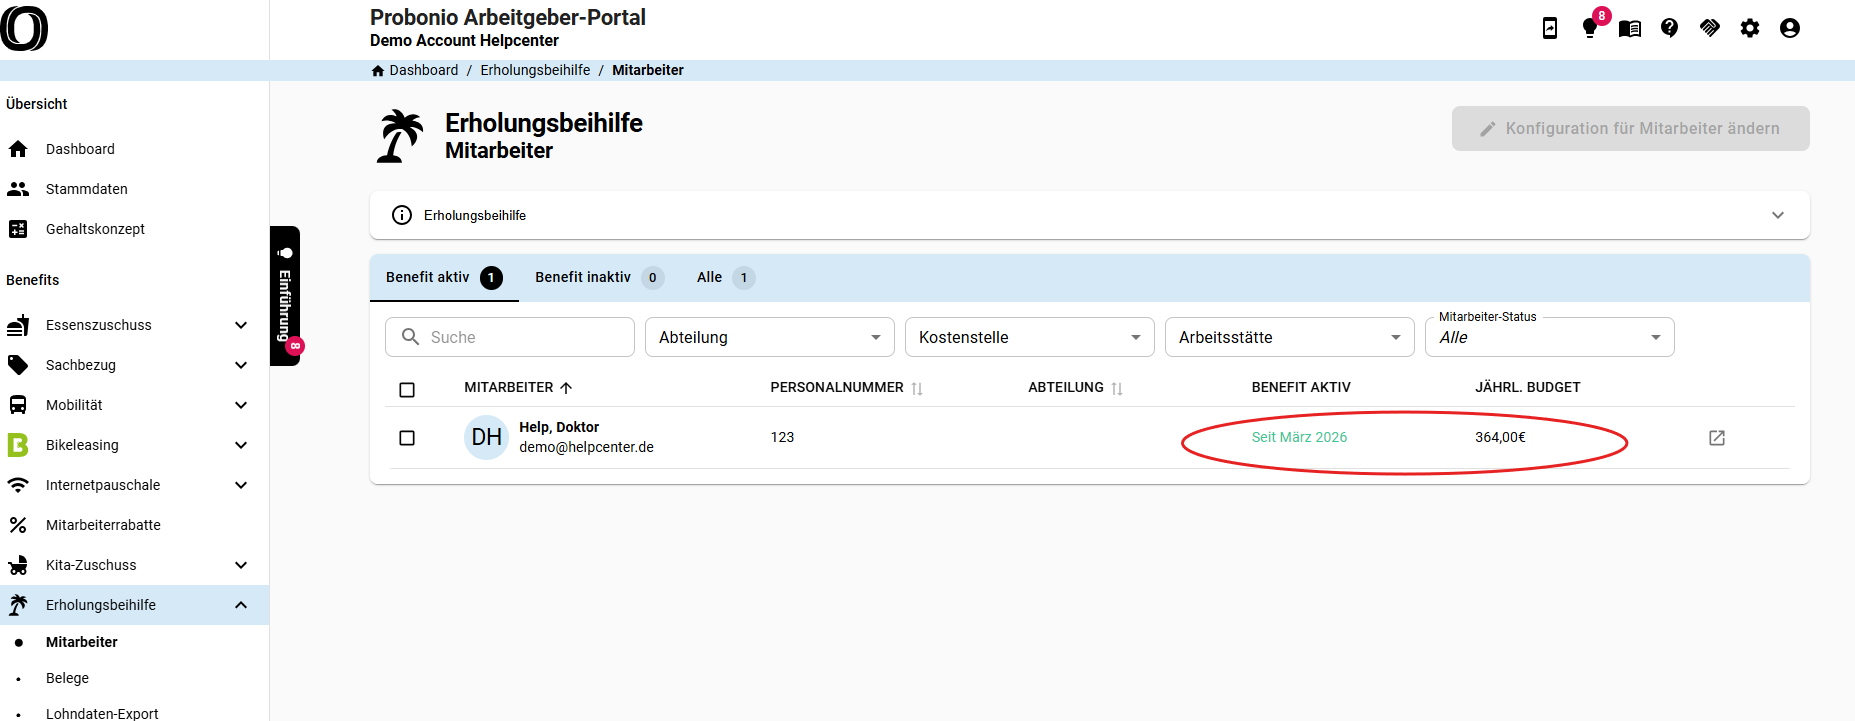Click the Erholungsbeihilfe palm icon in sidebar
The width and height of the screenshot is (1855, 721).
click(18, 605)
